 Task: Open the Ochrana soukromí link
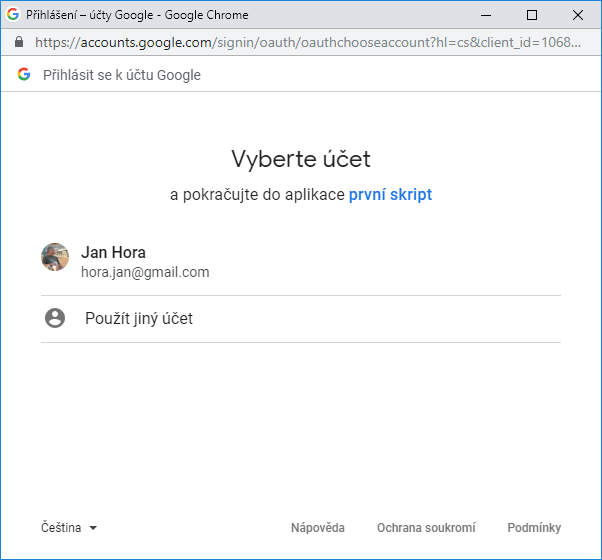[426, 528]
